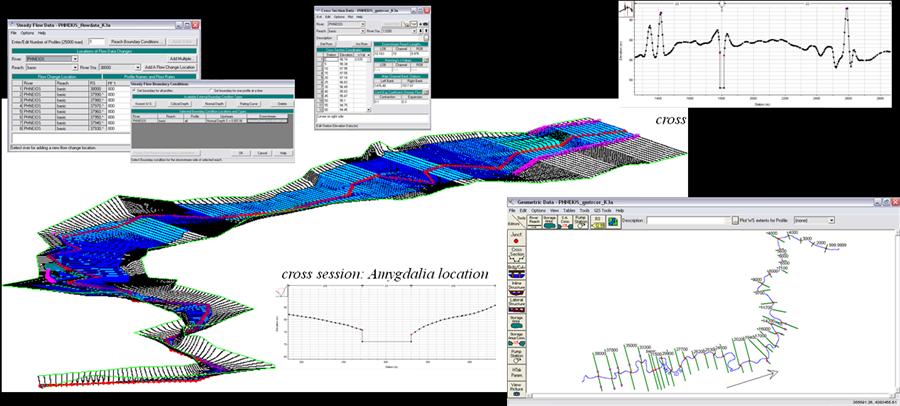Select the Pump Station tool in top toolbar

click(581, 222)
